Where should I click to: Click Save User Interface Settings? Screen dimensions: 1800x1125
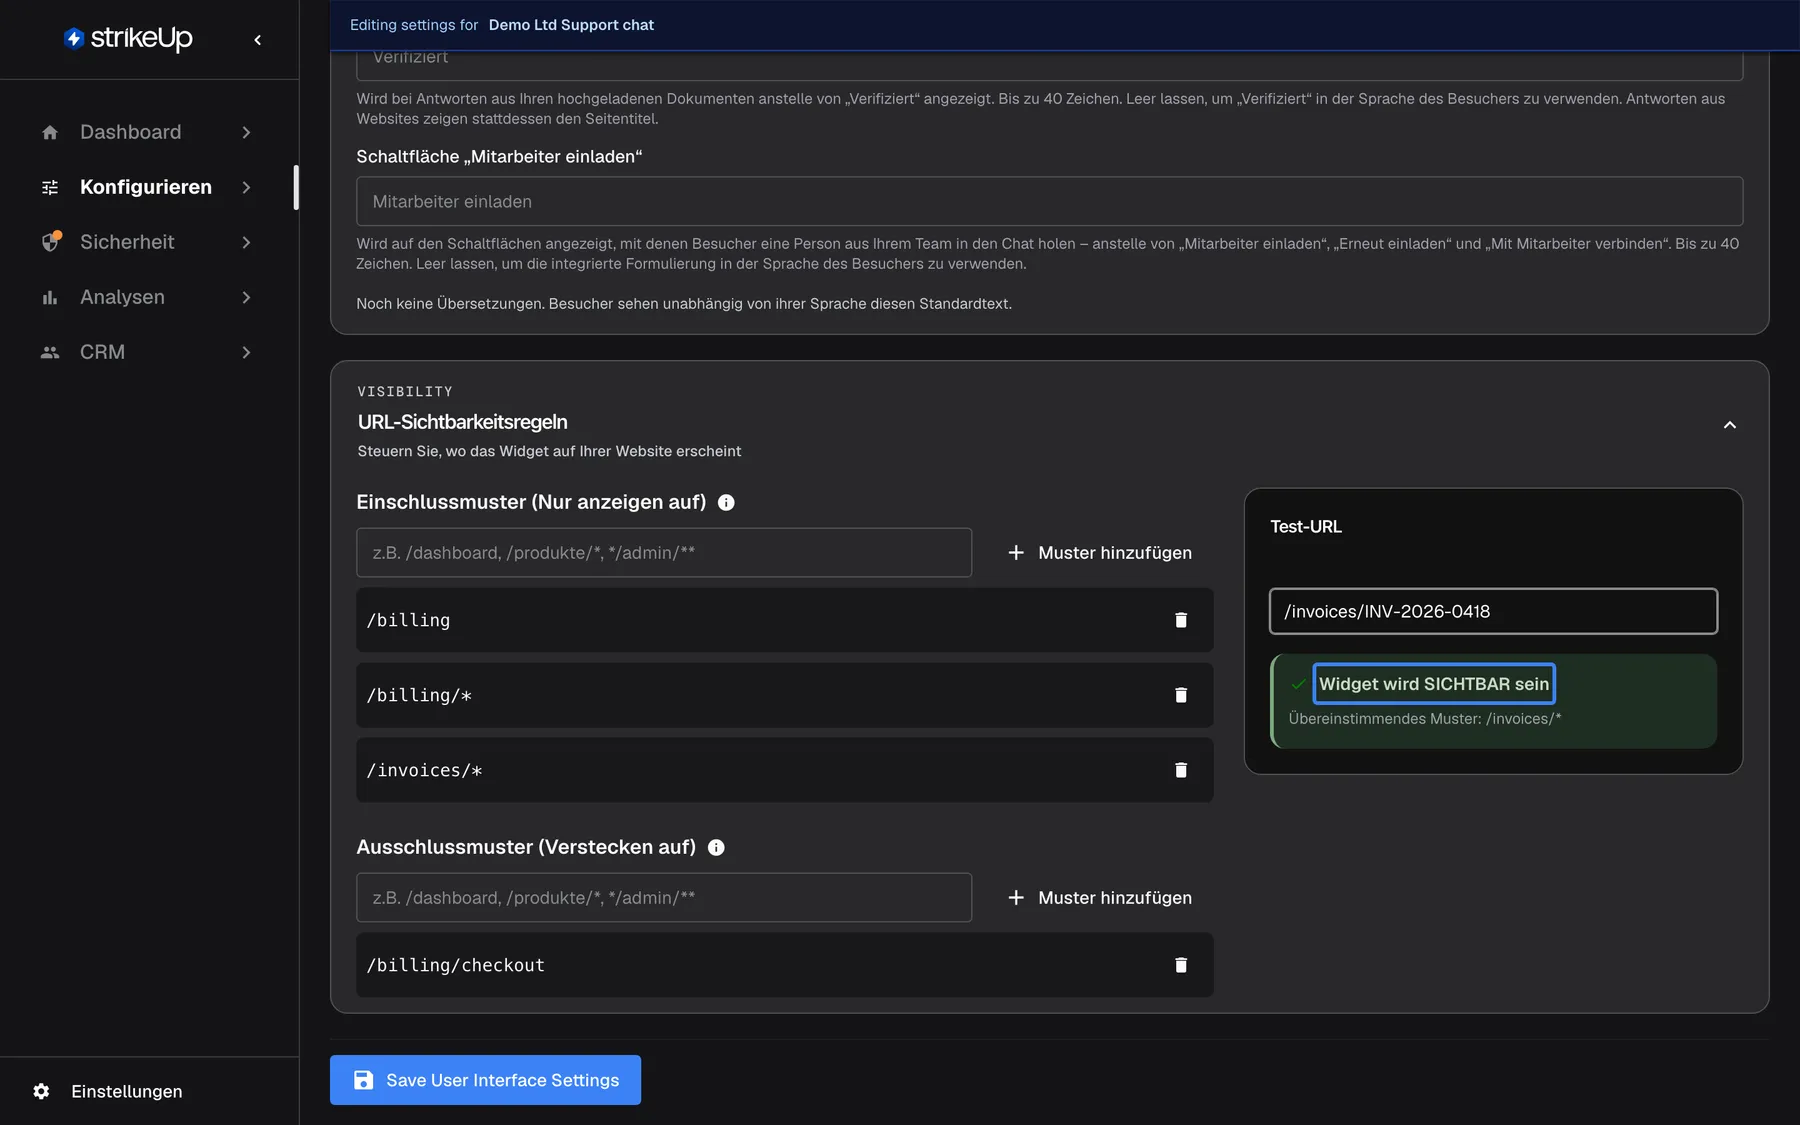click(485, 1080)
